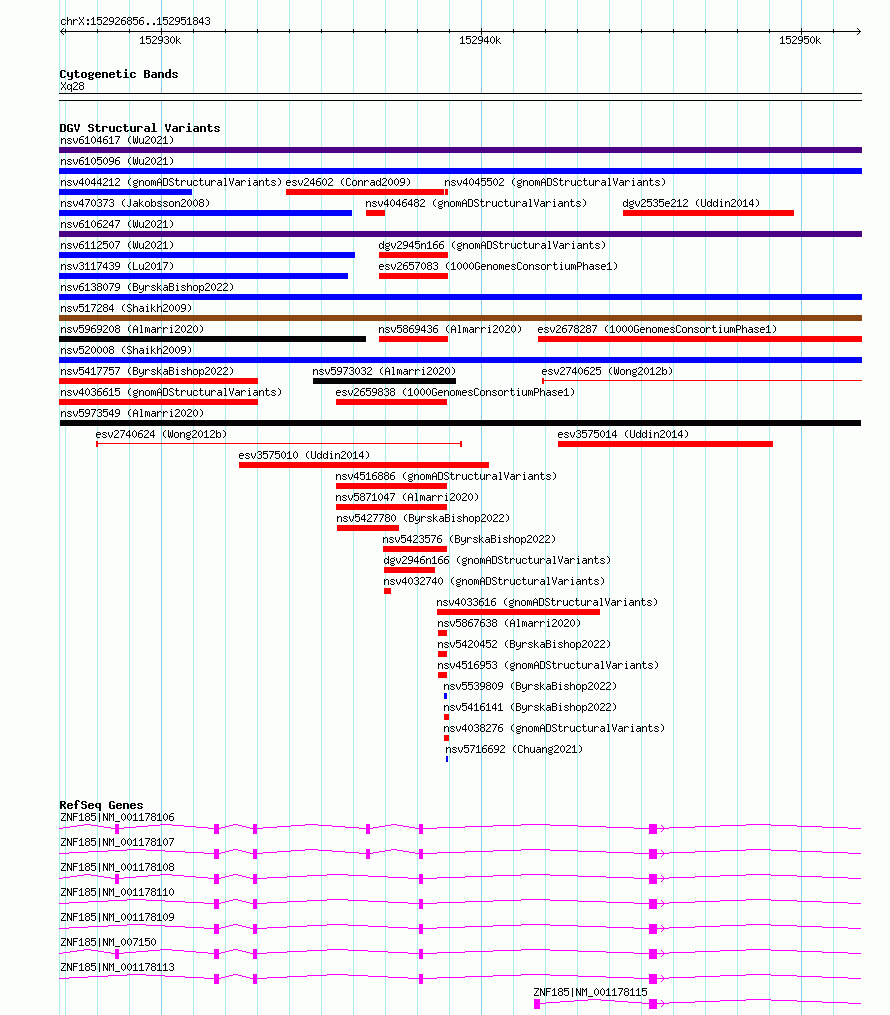The image size is (890, 1015).
Task: Click nsv520008 (Shaikh2009) label
Action: coord(126,350)
